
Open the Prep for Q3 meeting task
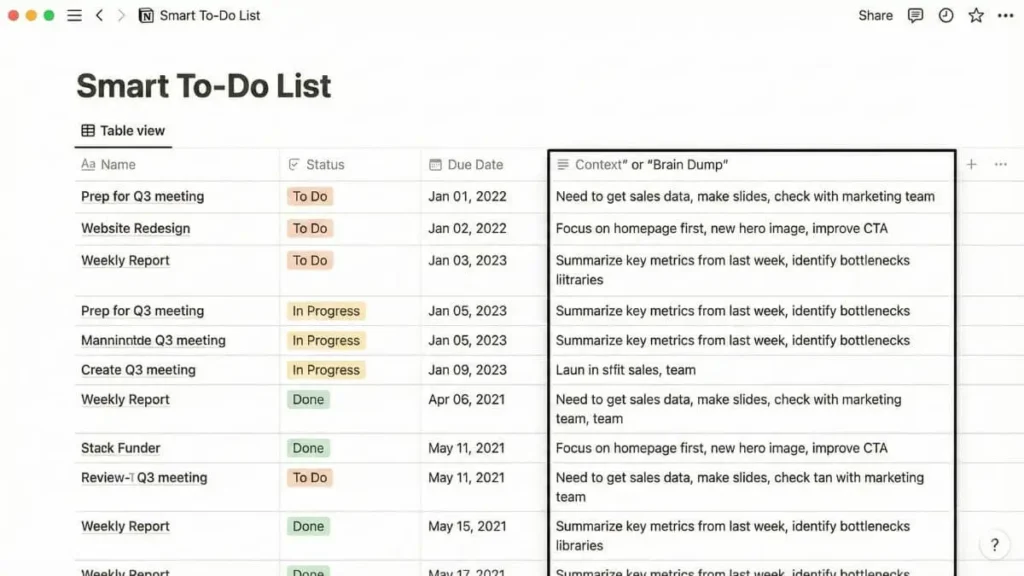pos(142,196)
